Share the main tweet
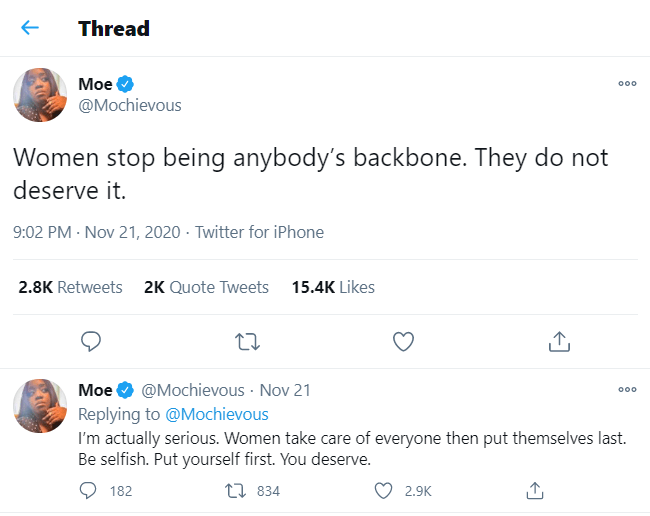650x516 pixels. pos(558,342)
